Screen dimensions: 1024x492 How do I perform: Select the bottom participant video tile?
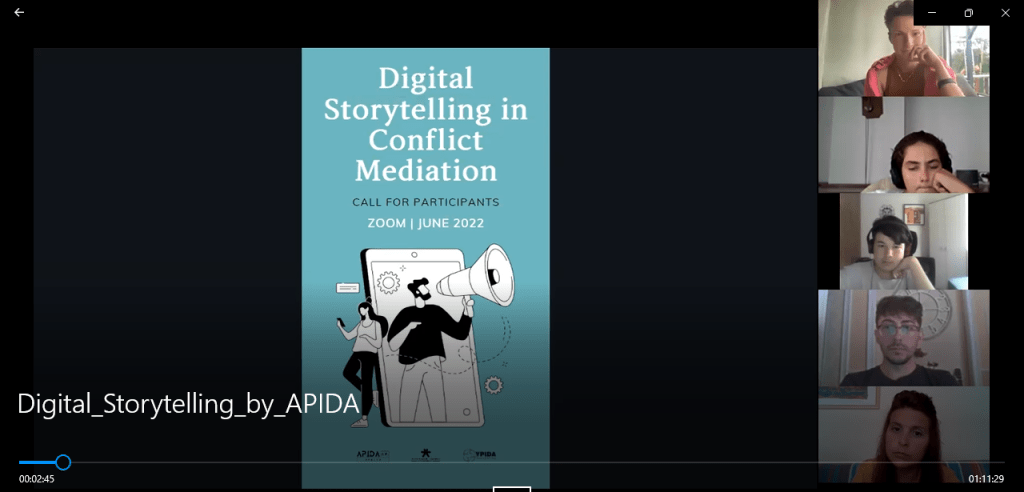pos(903,435)
